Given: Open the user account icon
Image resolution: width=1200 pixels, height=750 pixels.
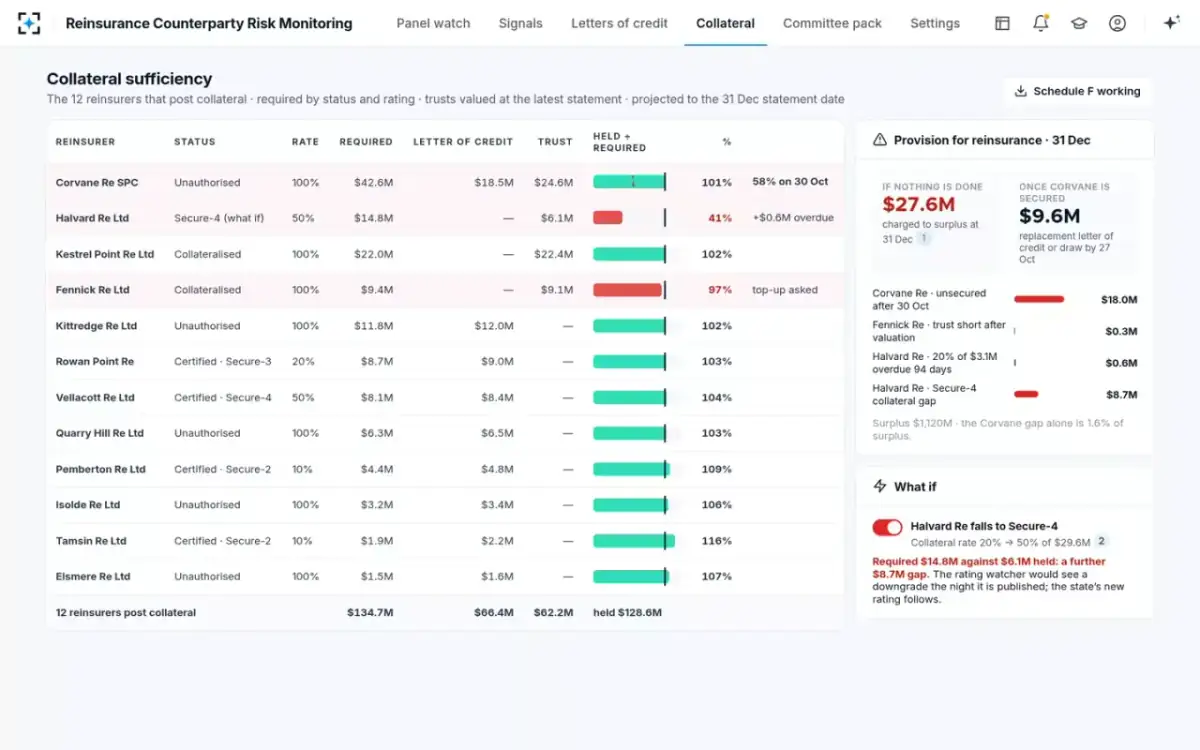Looking at the screenshot, I should coord(1117,23).
